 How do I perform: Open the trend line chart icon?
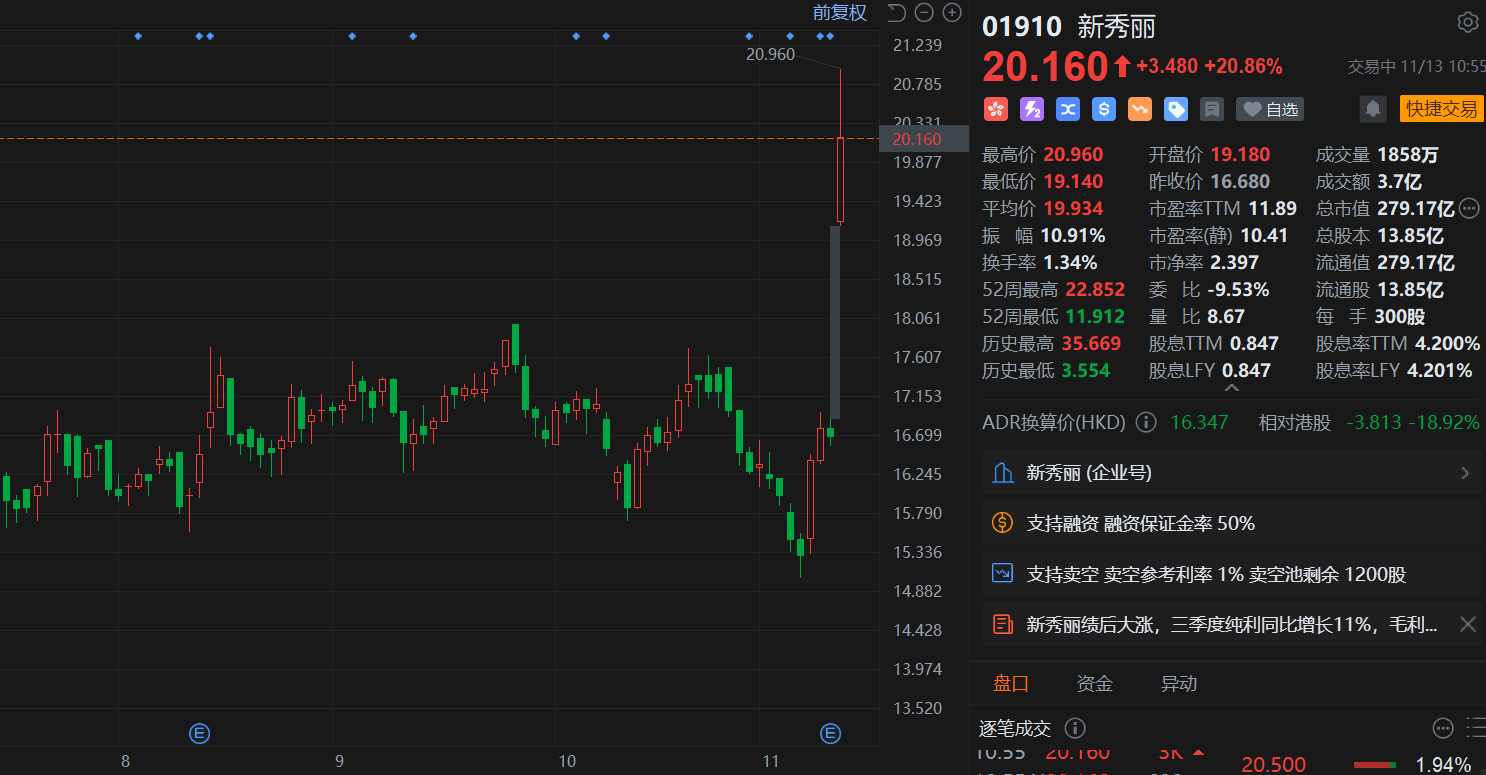tap(1139, 109)
